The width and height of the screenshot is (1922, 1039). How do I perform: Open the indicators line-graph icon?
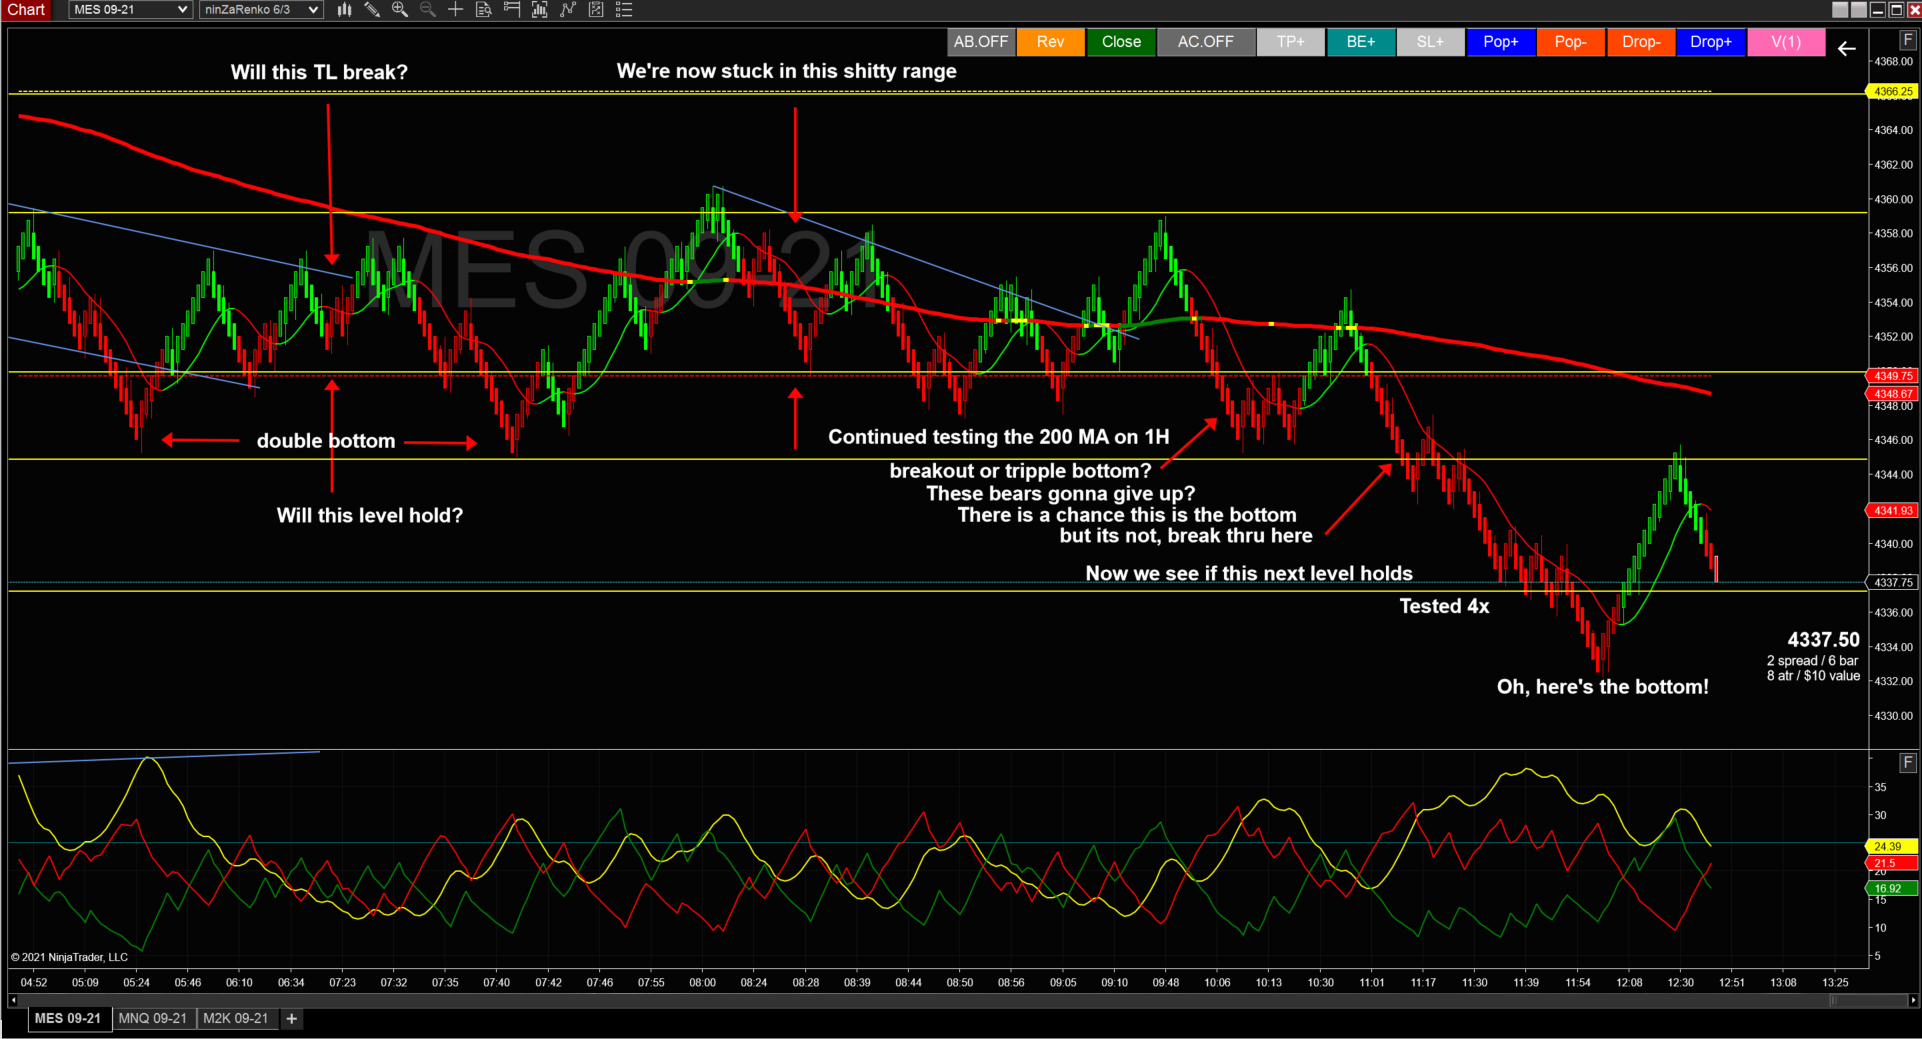(x=568, y=10)
